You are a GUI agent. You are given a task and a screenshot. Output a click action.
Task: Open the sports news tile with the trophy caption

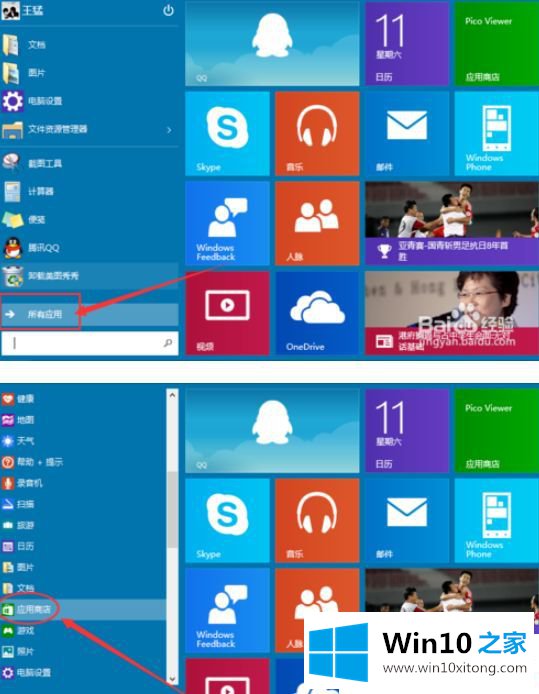452,224
